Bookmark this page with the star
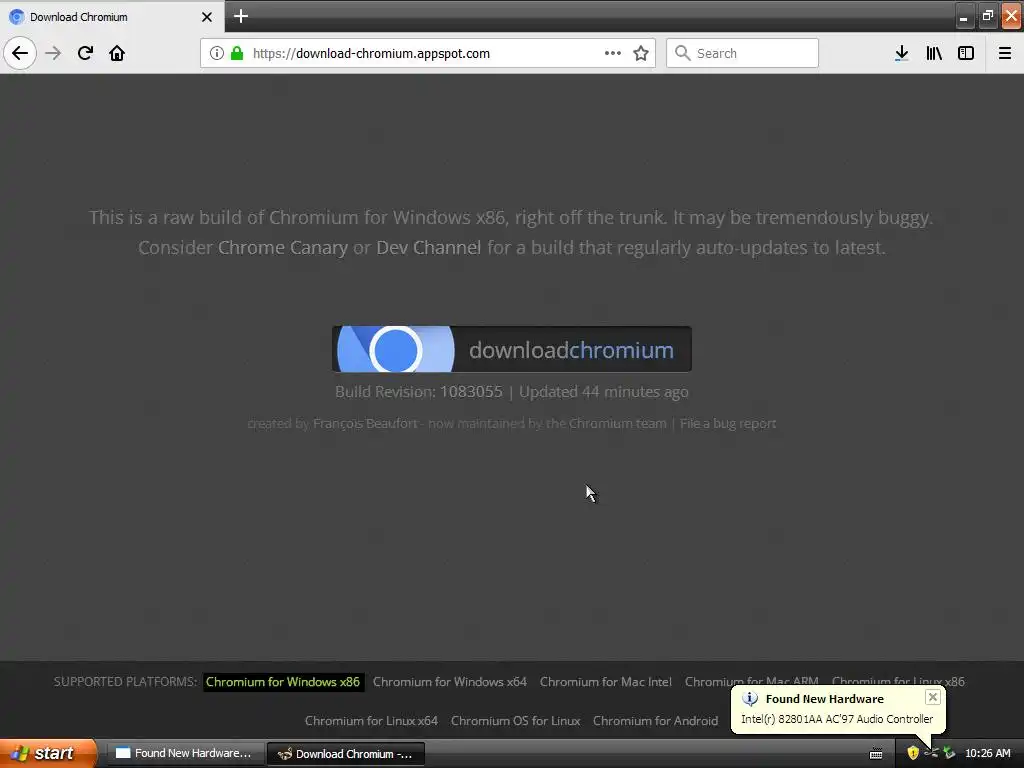The image size is (1024, 768). click(641, 53)
